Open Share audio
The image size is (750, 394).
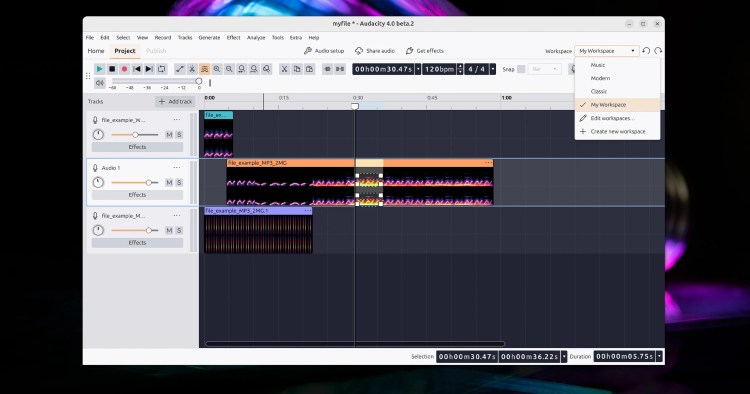click(375, 51)
